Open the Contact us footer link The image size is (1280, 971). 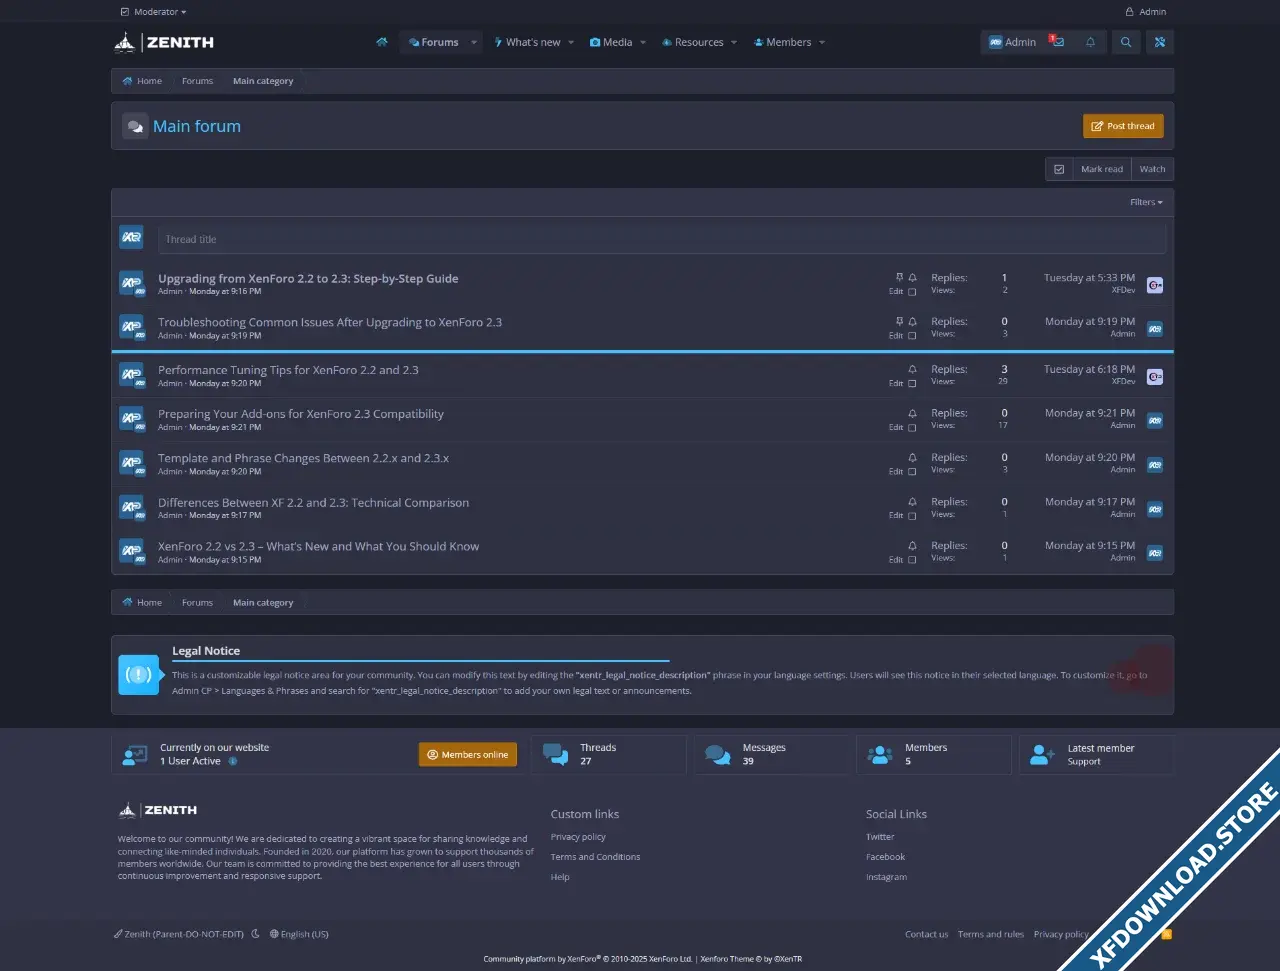(926, 934)
